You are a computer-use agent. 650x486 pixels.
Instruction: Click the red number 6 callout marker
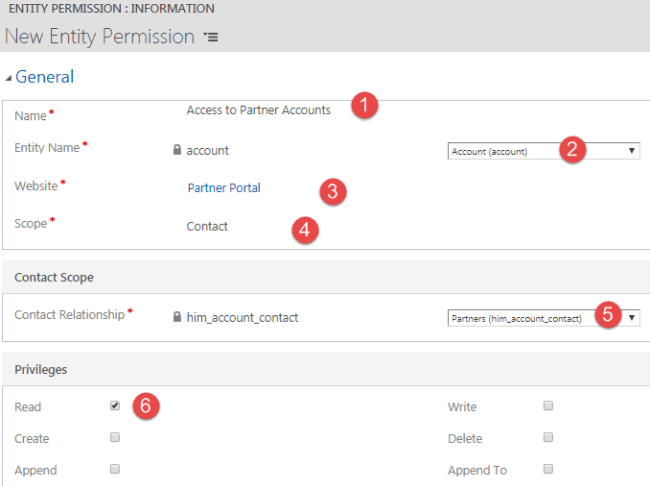pos(146,407)
